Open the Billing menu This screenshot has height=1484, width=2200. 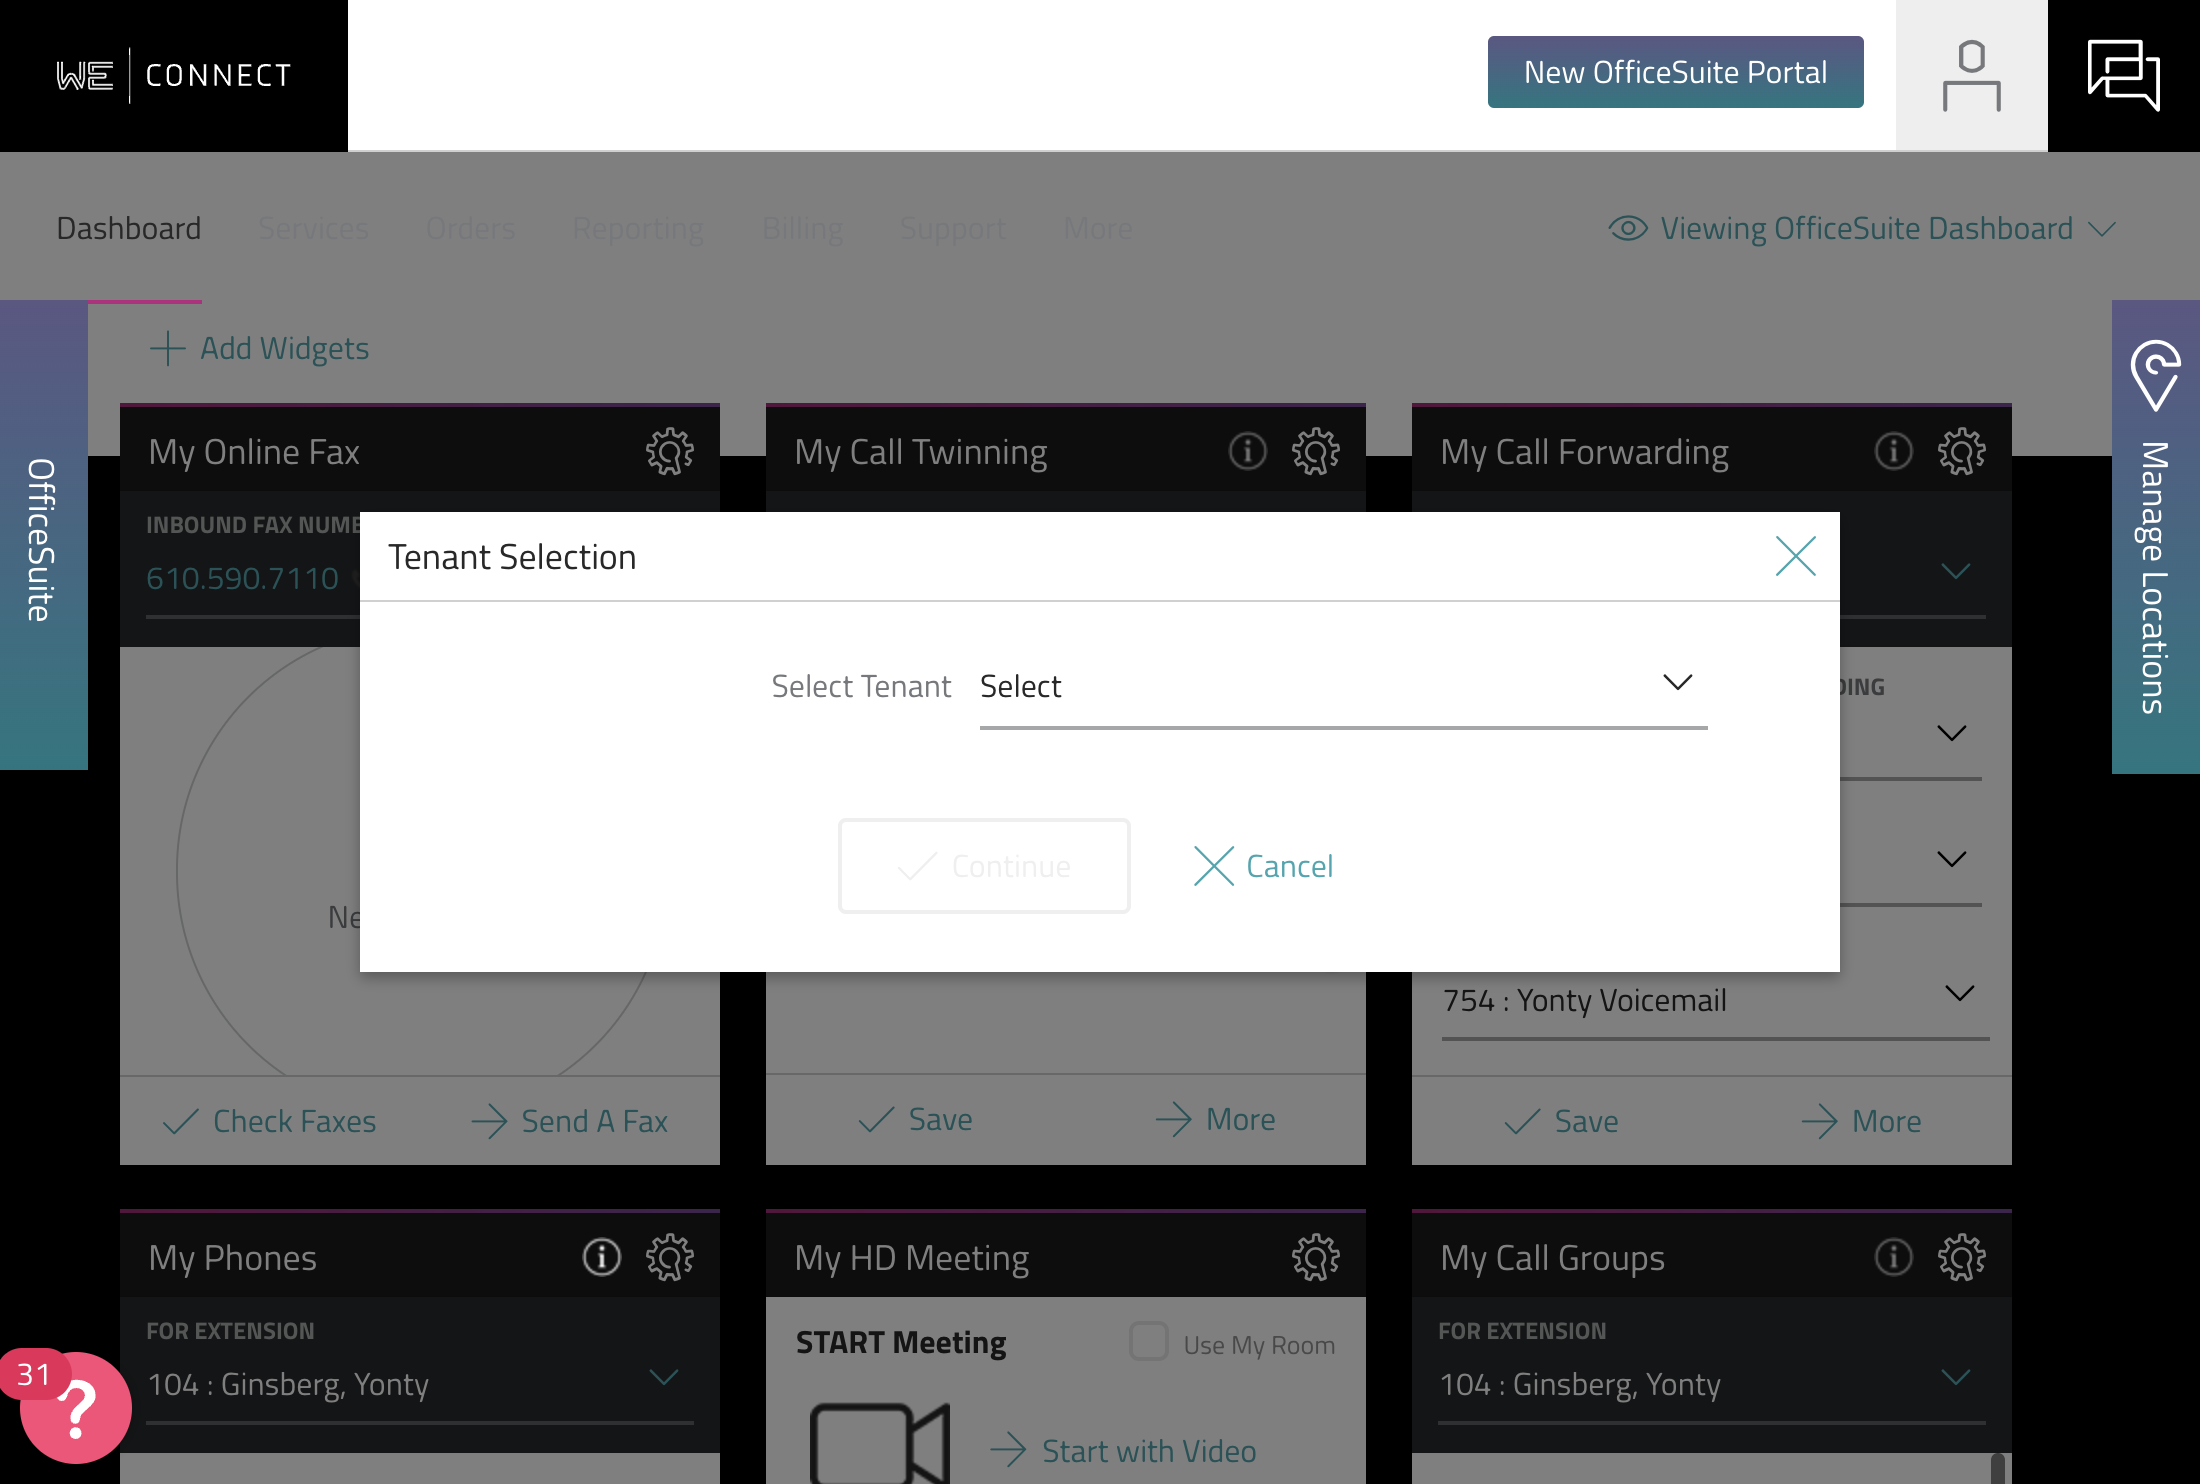(802, 229)
